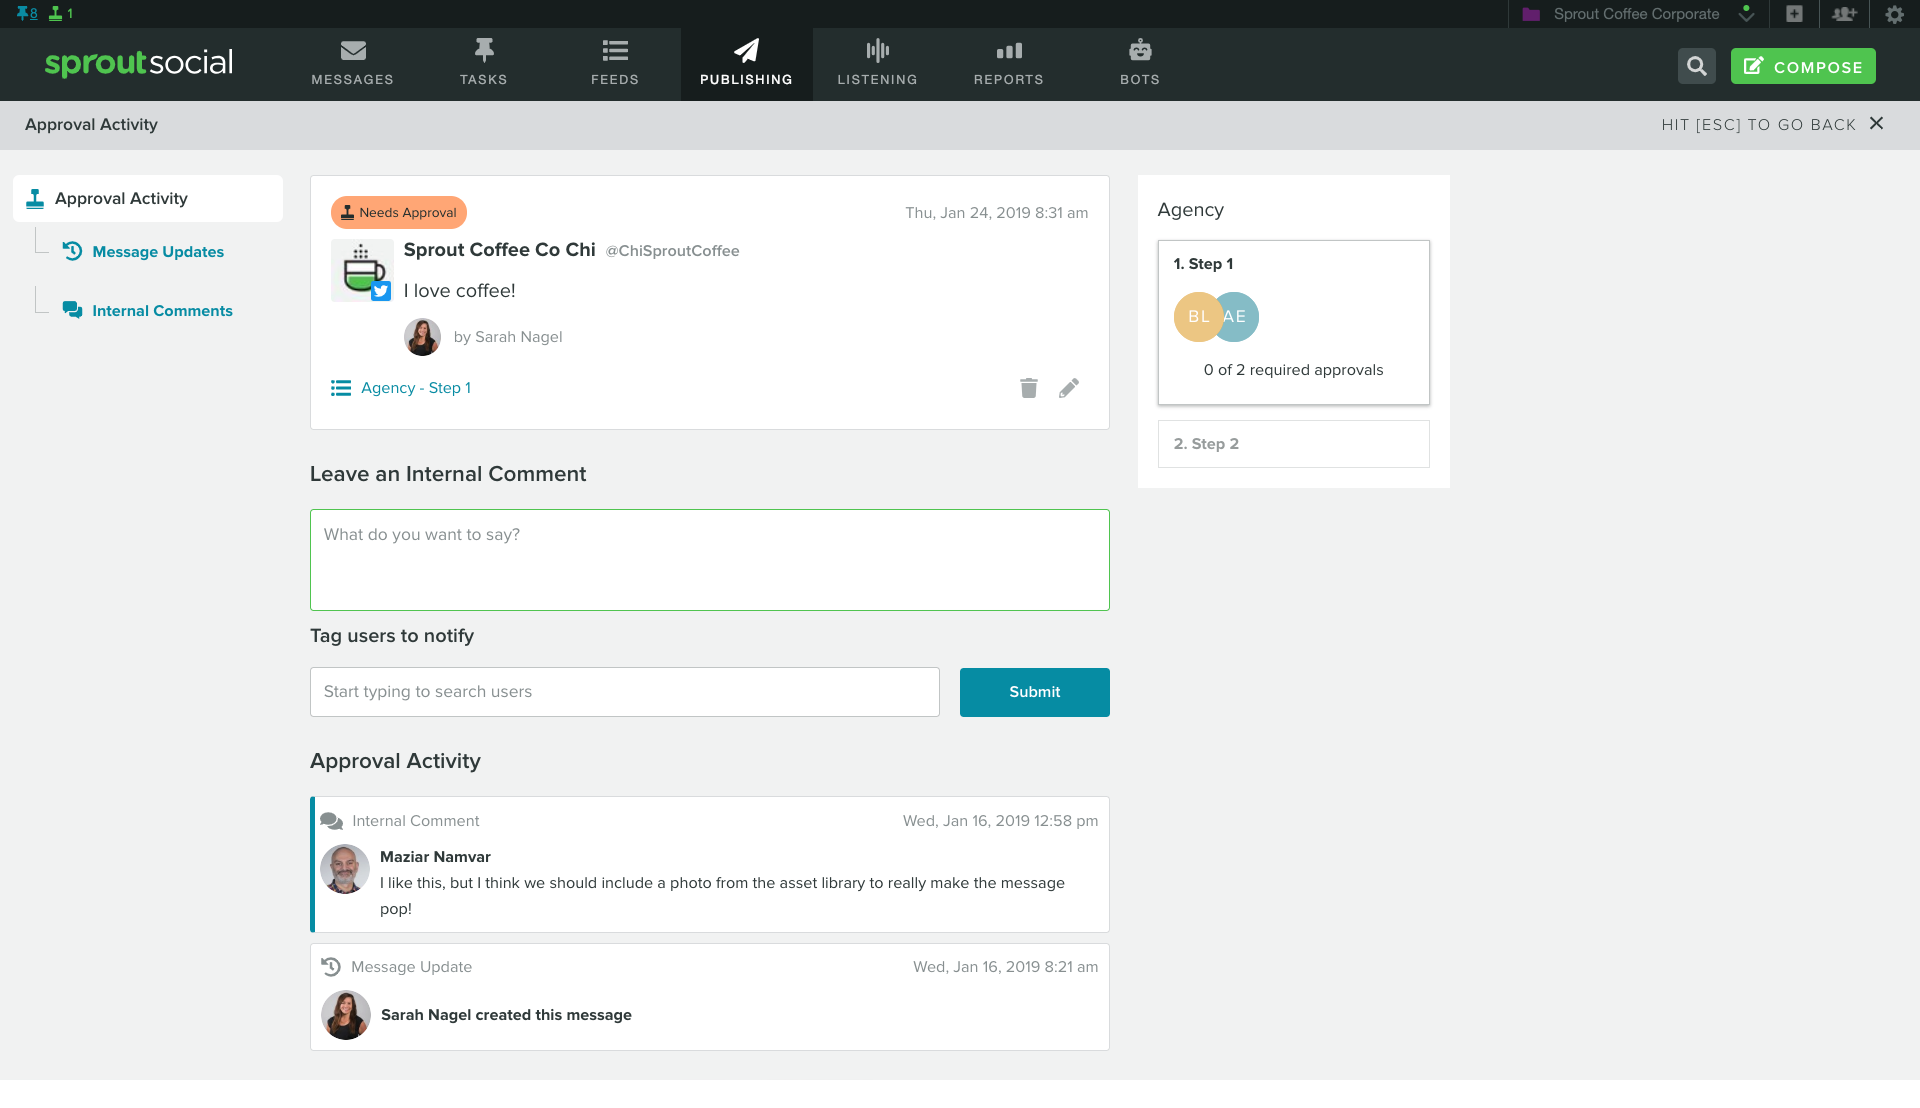Open the Messages section
1920x1108 pixels.
coord(352,64)
